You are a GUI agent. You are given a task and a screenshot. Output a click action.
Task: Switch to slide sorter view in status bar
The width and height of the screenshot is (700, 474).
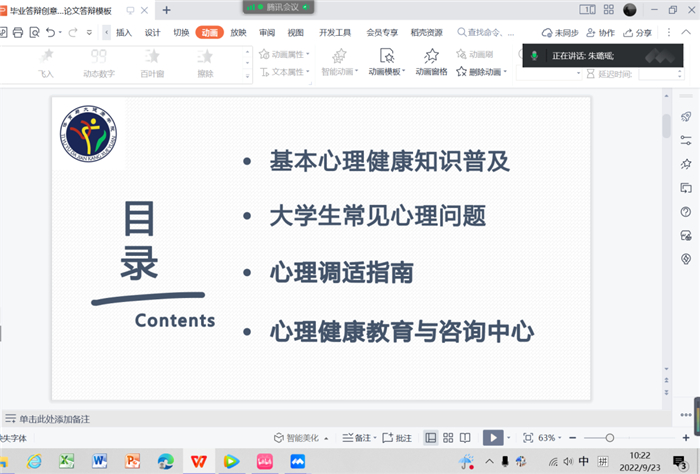click(448, 438)
